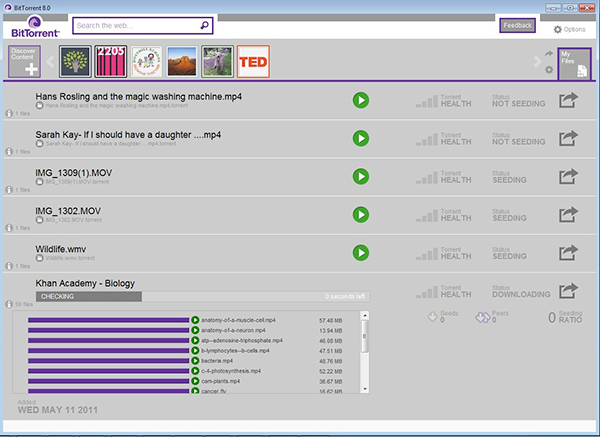
Task: Open Options gear menu
Action: [569, 29]
